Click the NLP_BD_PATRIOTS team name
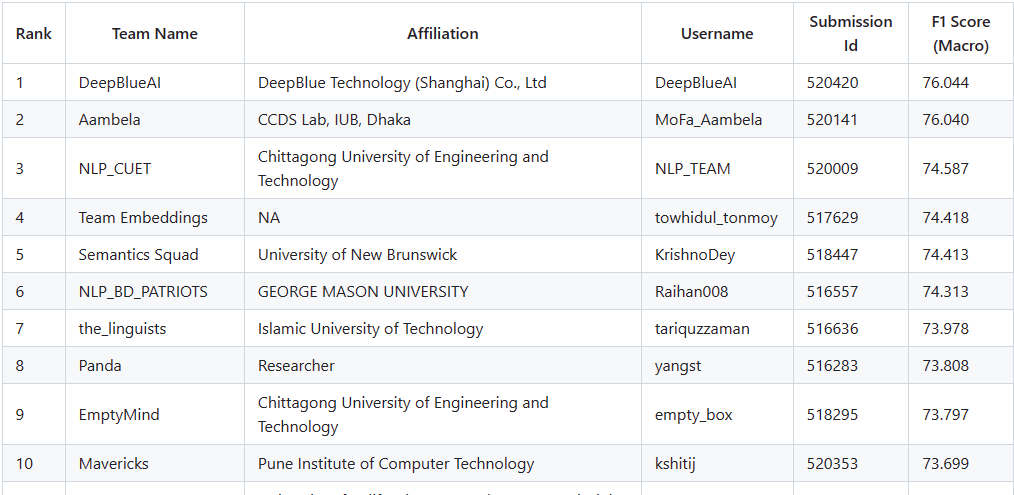The image size is (1014, 495). click(143, 292)
